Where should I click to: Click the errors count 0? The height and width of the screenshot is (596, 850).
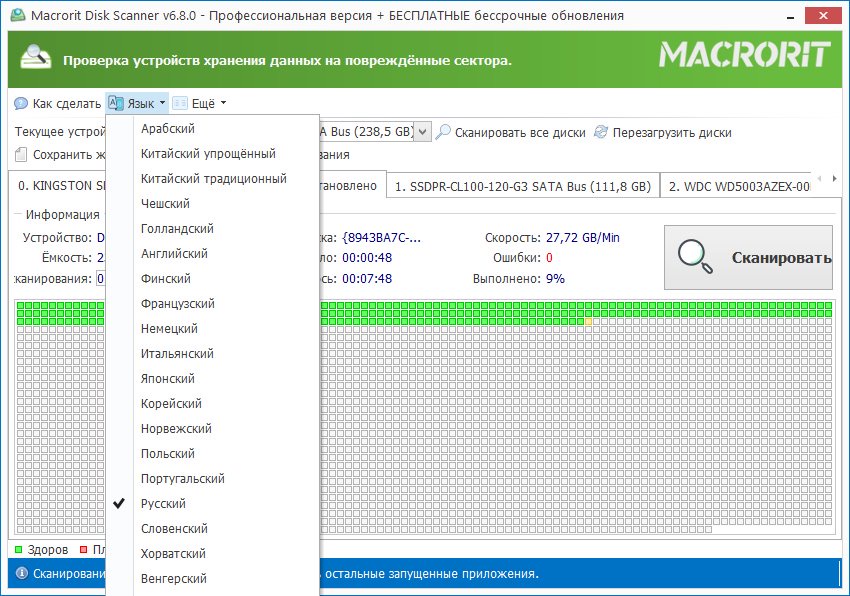coord(549,258)
